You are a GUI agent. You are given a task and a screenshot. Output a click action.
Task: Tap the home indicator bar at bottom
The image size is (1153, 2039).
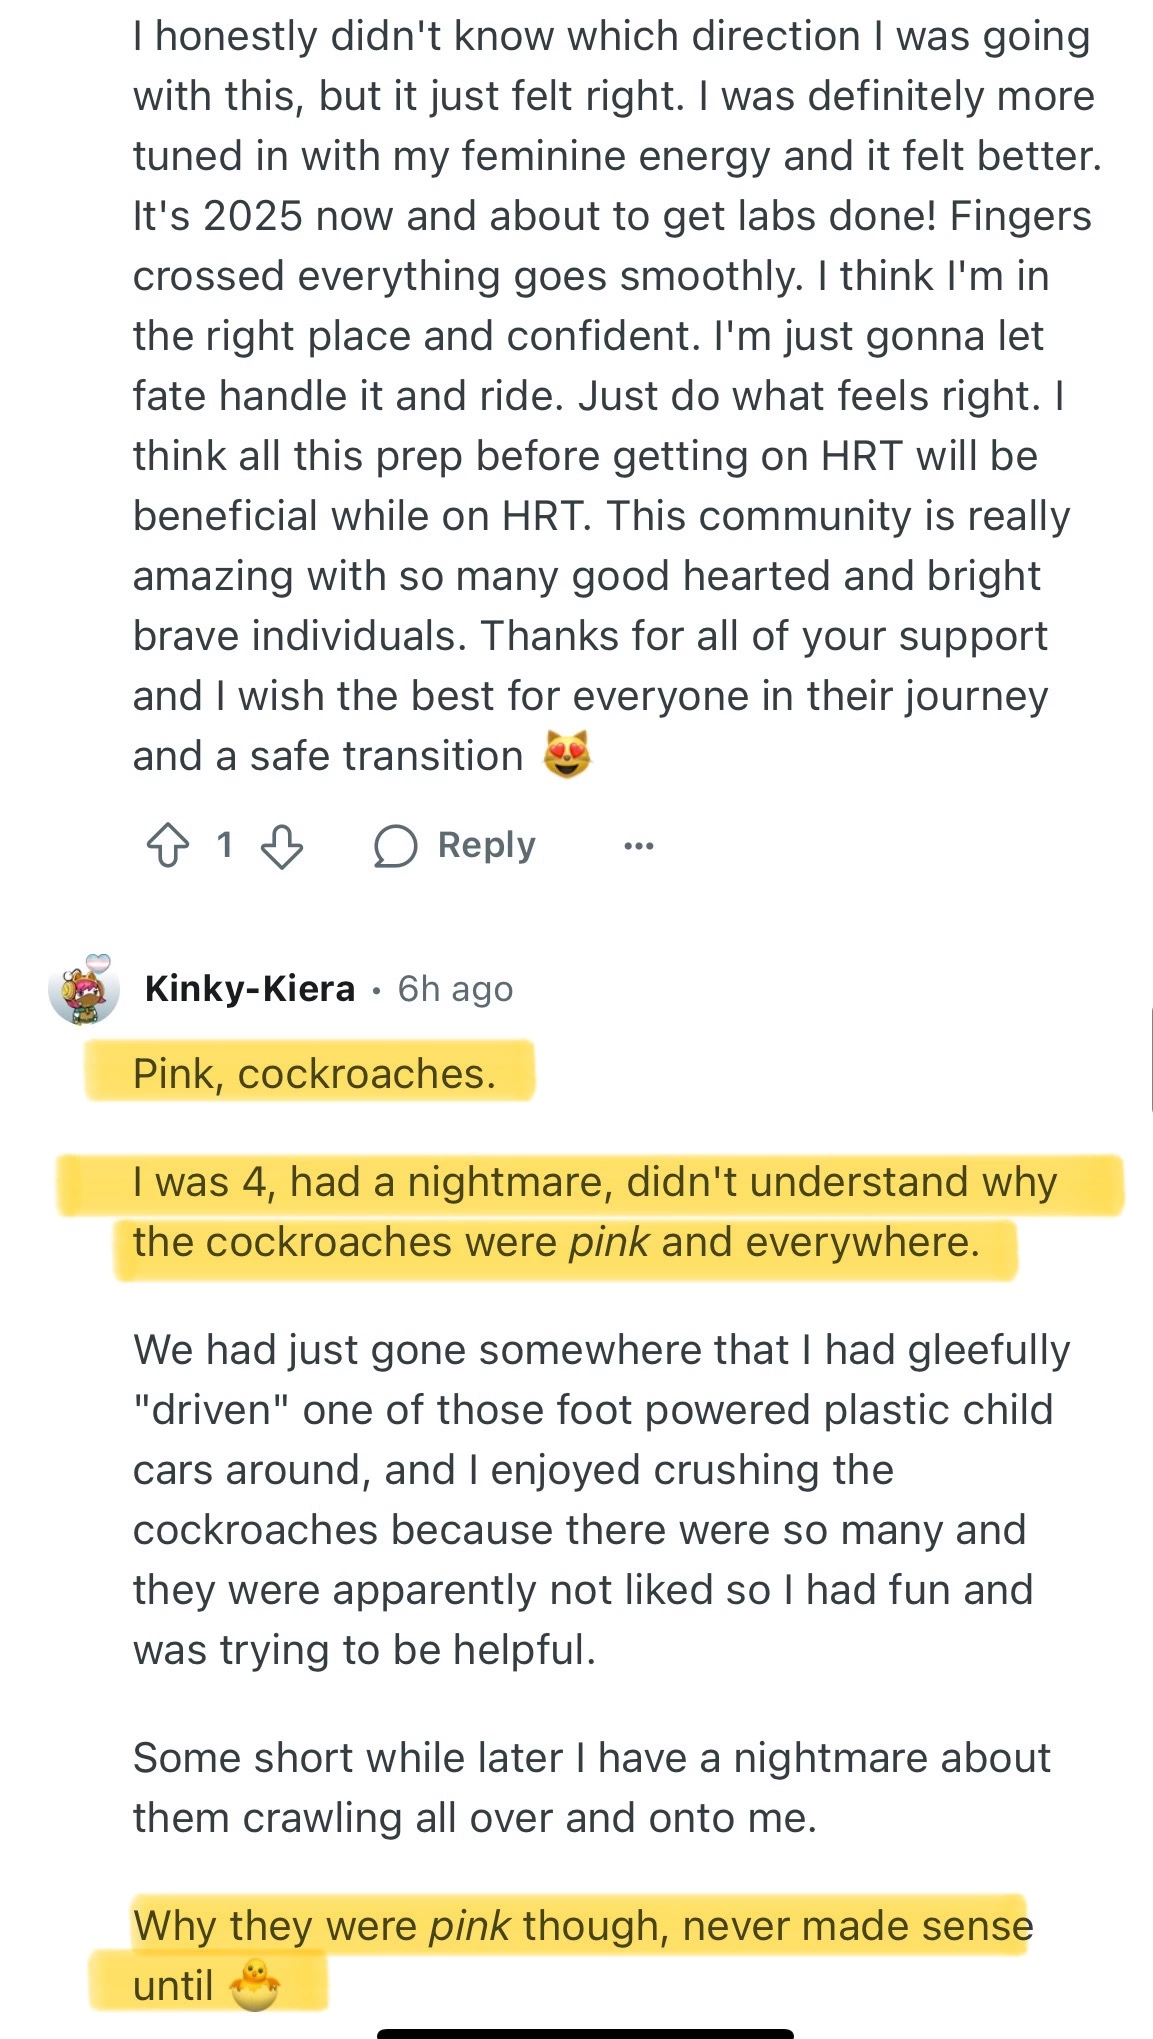click(x=585, y=2032)
